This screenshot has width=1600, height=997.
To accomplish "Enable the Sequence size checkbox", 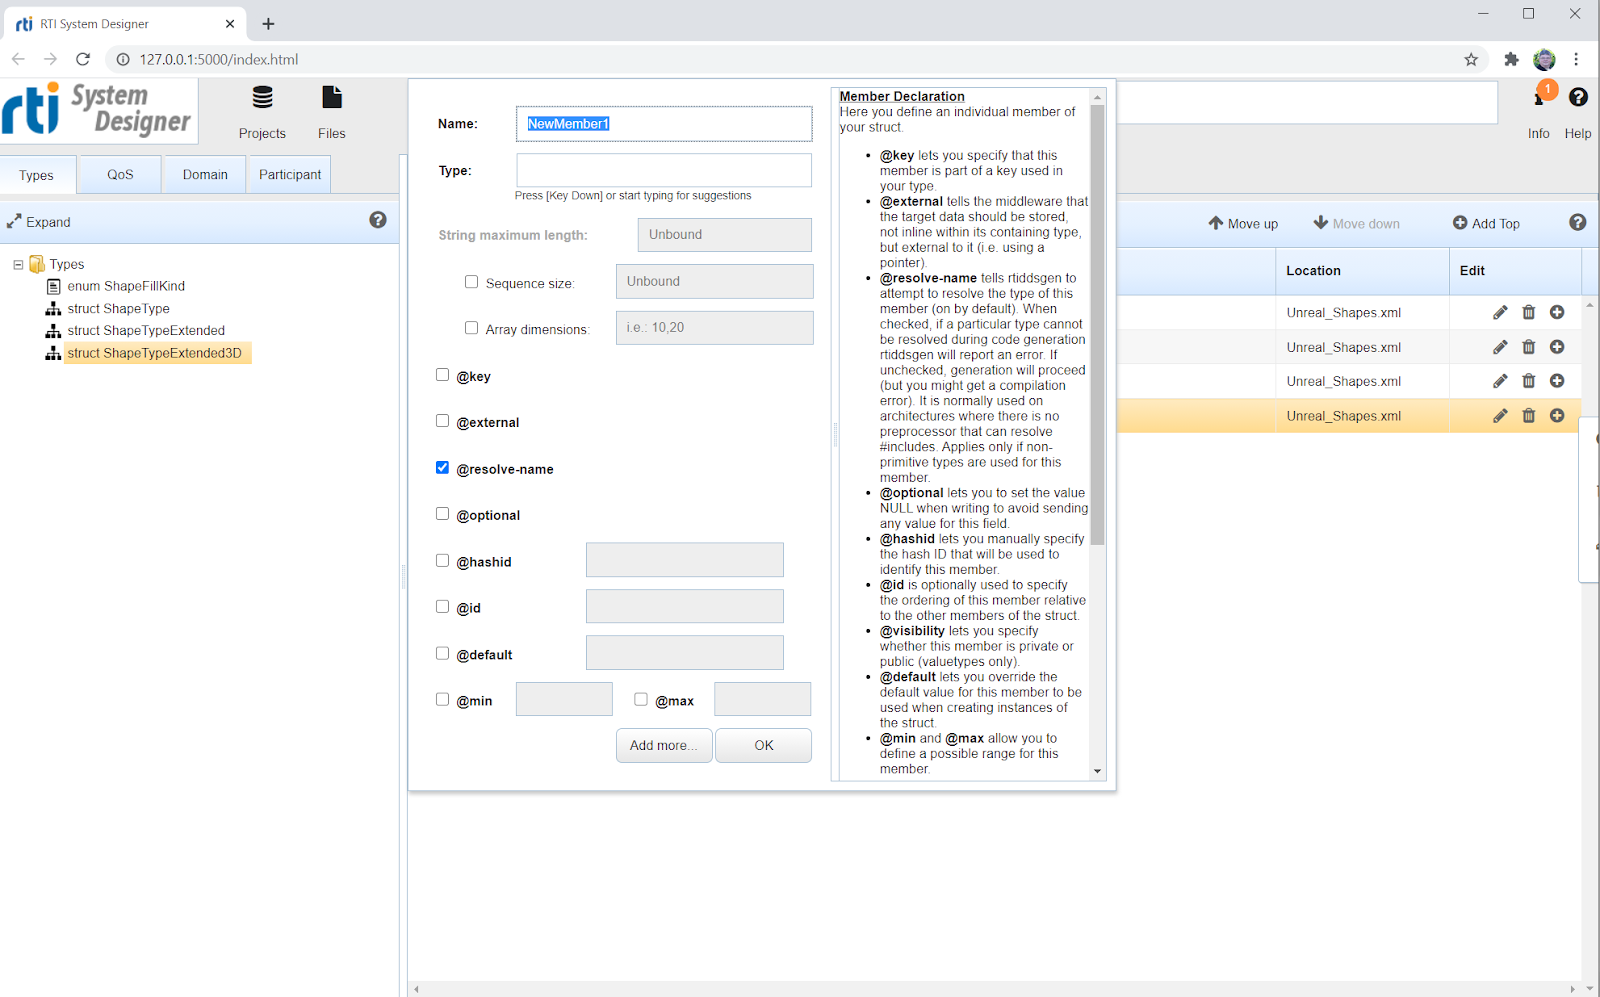I will [x=471, y=282].
